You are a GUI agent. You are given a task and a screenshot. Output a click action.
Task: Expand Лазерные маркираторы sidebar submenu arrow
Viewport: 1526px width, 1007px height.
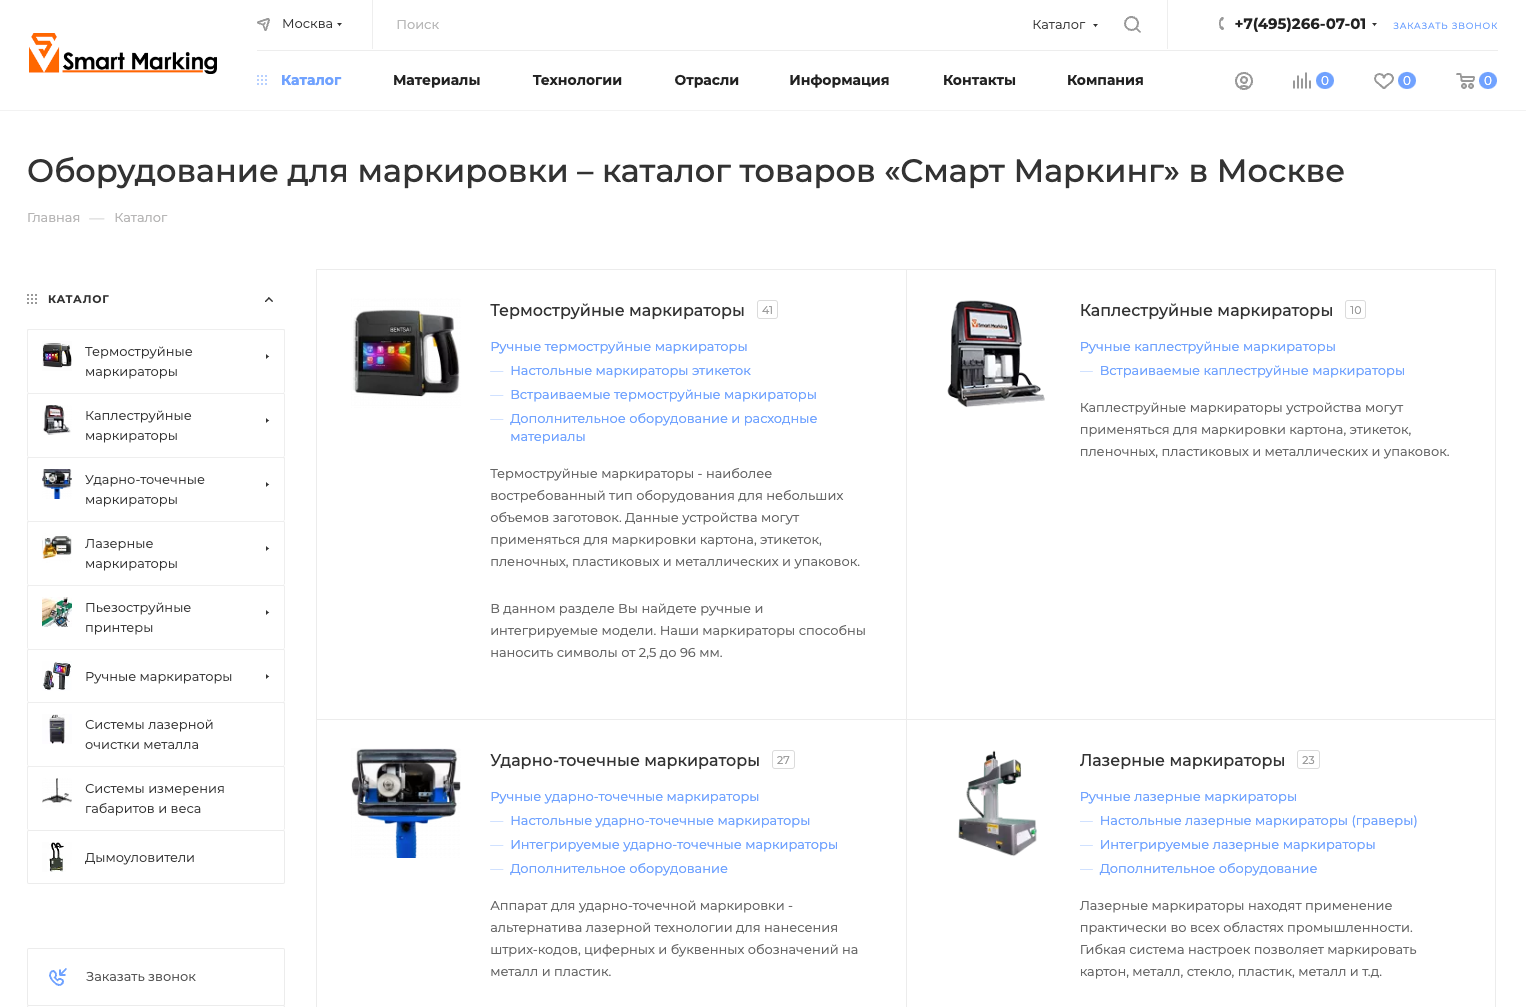[267, 548]
